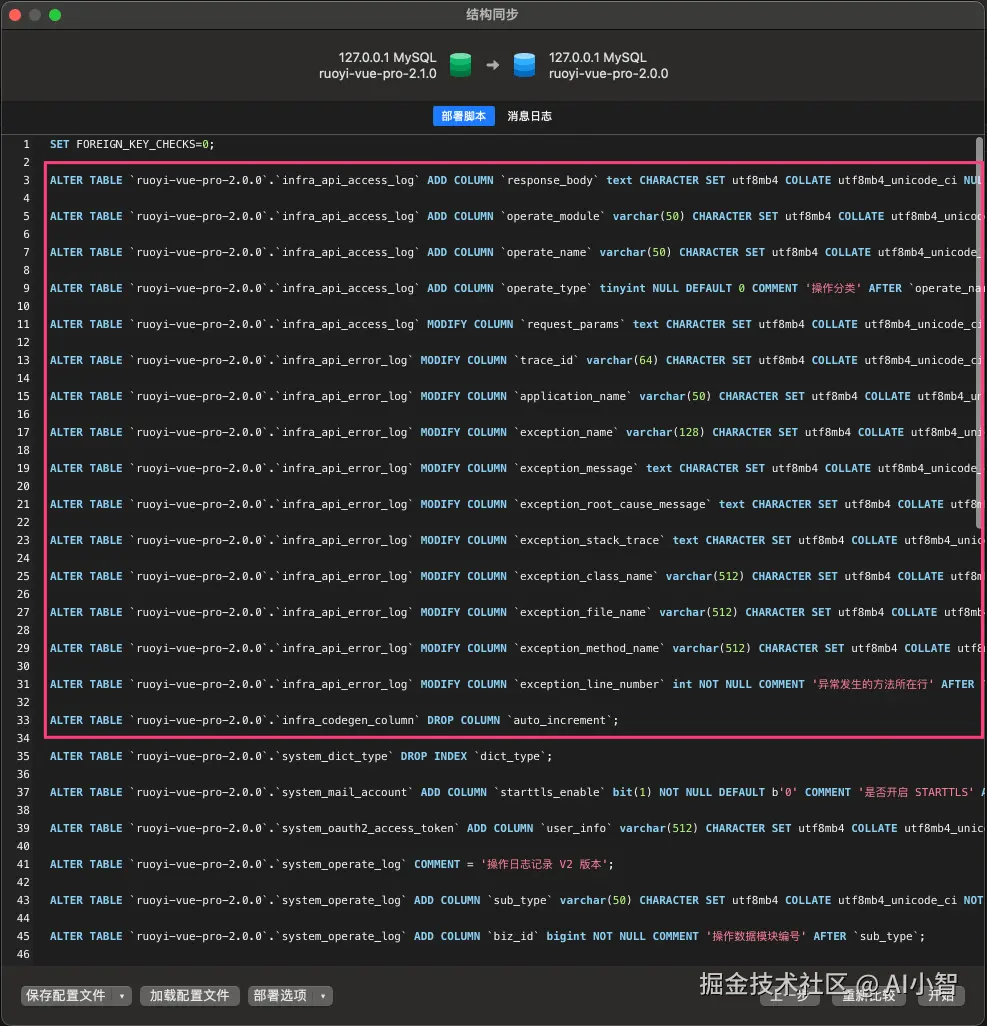Click the line modifying exception_class_name
This screenshot has width=987, height=1026.
(x=515, y=576)
